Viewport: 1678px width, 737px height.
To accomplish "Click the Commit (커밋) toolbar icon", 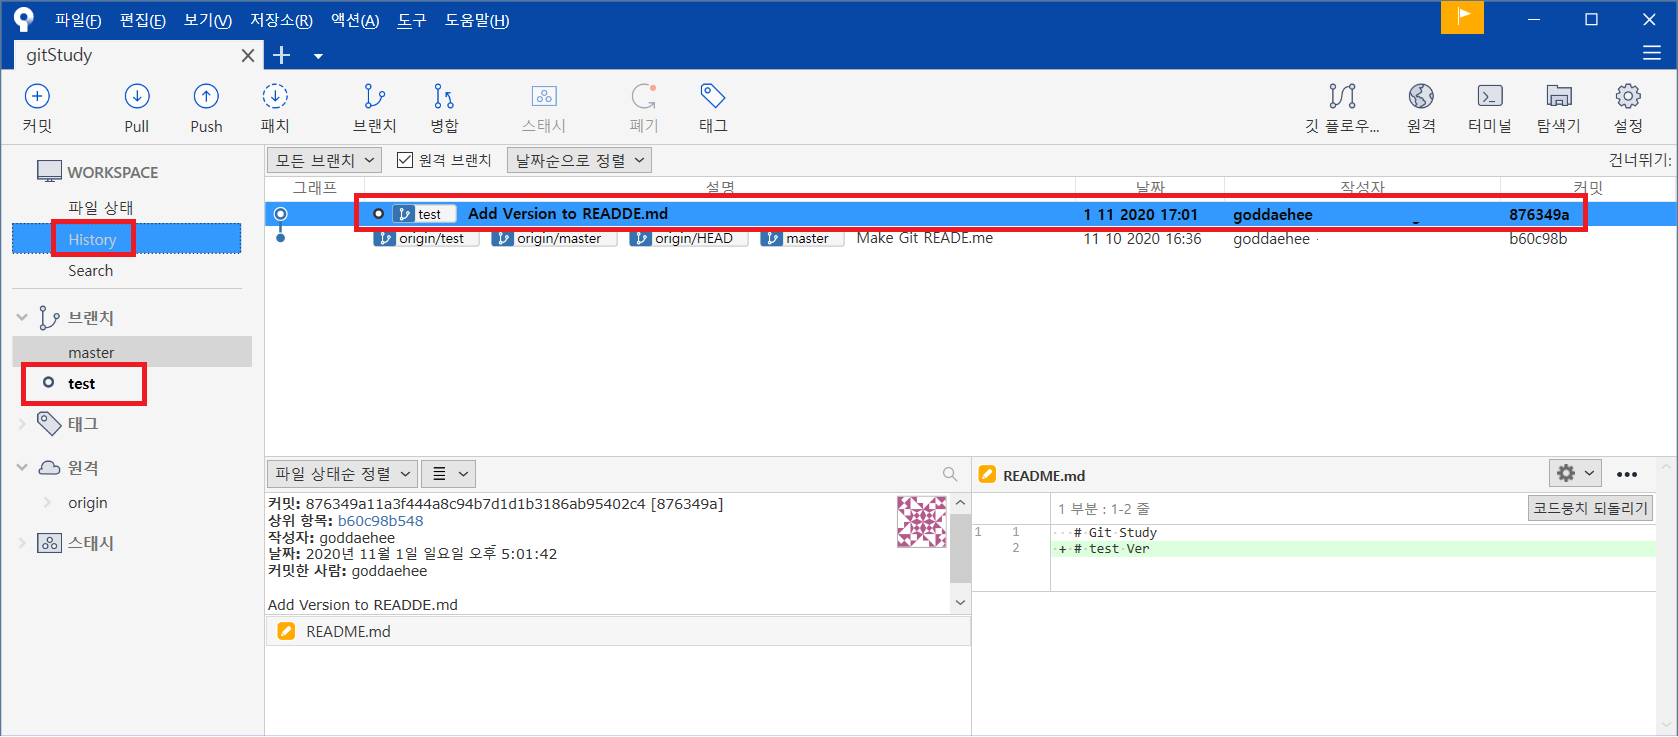I will (x=37, y=97).
